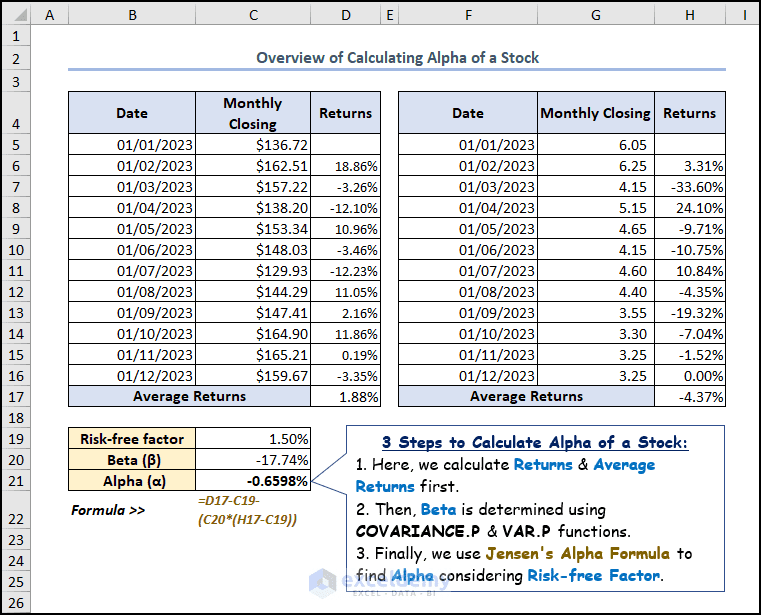Screen dimensions: 761x615
Task: Click the 3.31% returns cell
Action: (x=690, y=166)
